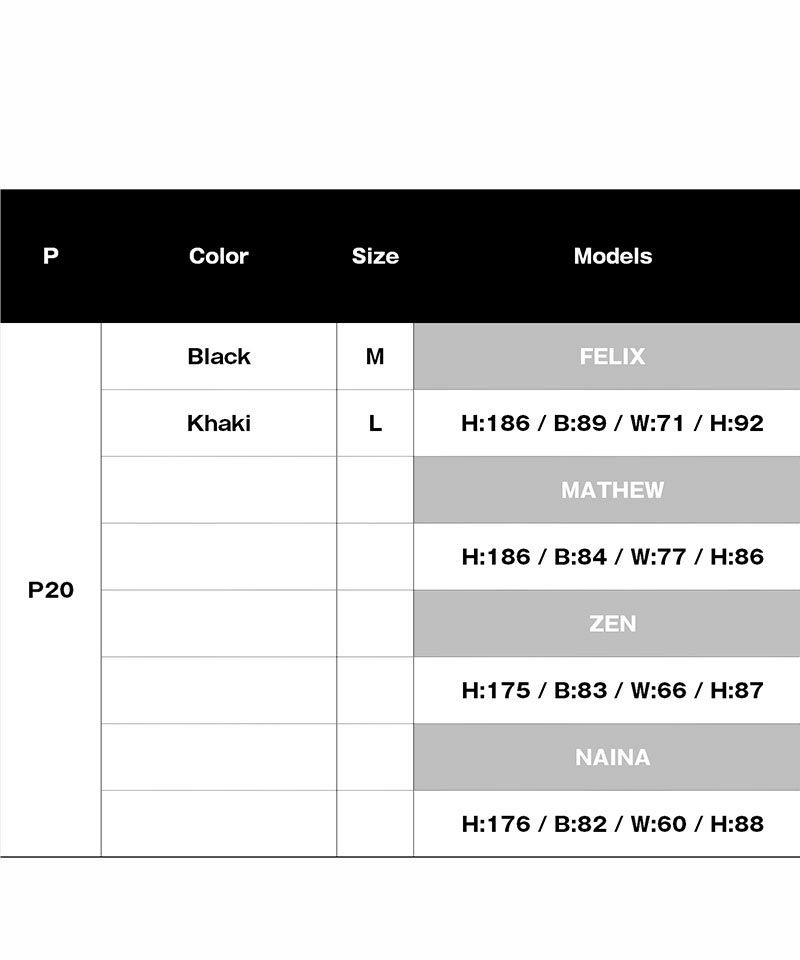Click the Models column header

coord(612,256)
